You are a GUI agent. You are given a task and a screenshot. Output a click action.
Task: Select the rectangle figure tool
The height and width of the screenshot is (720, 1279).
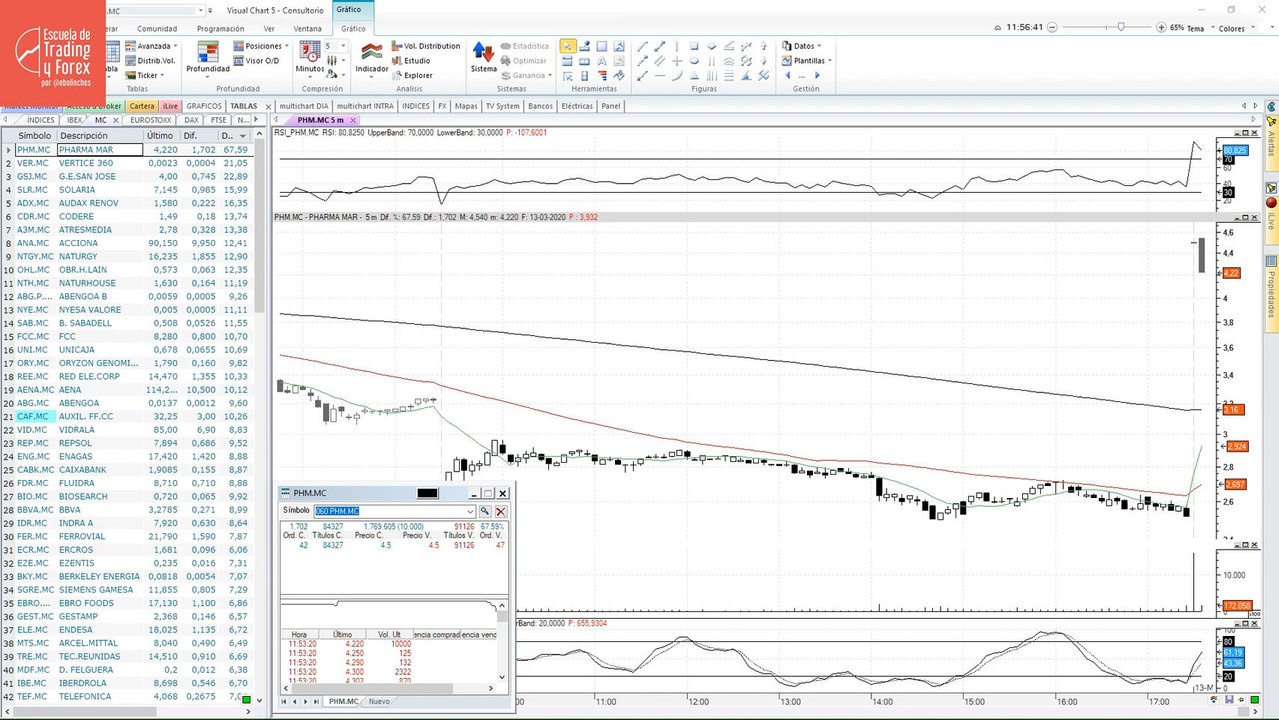point(694,46)
